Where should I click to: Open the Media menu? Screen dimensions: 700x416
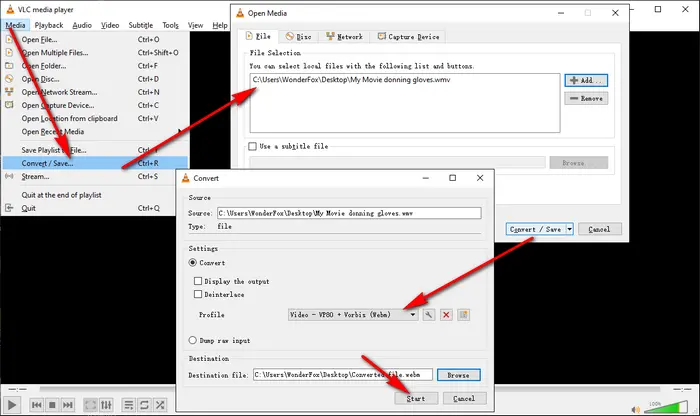(16, 25)
